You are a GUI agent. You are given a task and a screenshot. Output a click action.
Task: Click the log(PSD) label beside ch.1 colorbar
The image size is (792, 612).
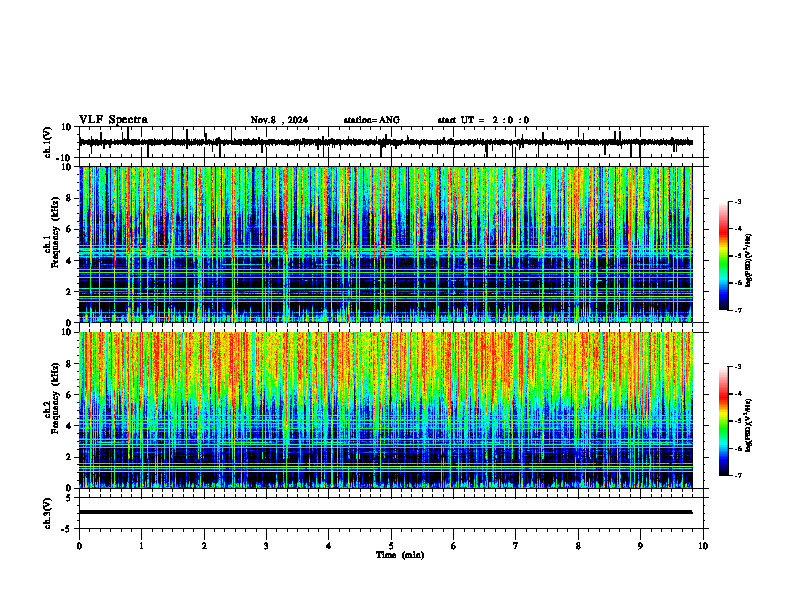click(748, 261)
